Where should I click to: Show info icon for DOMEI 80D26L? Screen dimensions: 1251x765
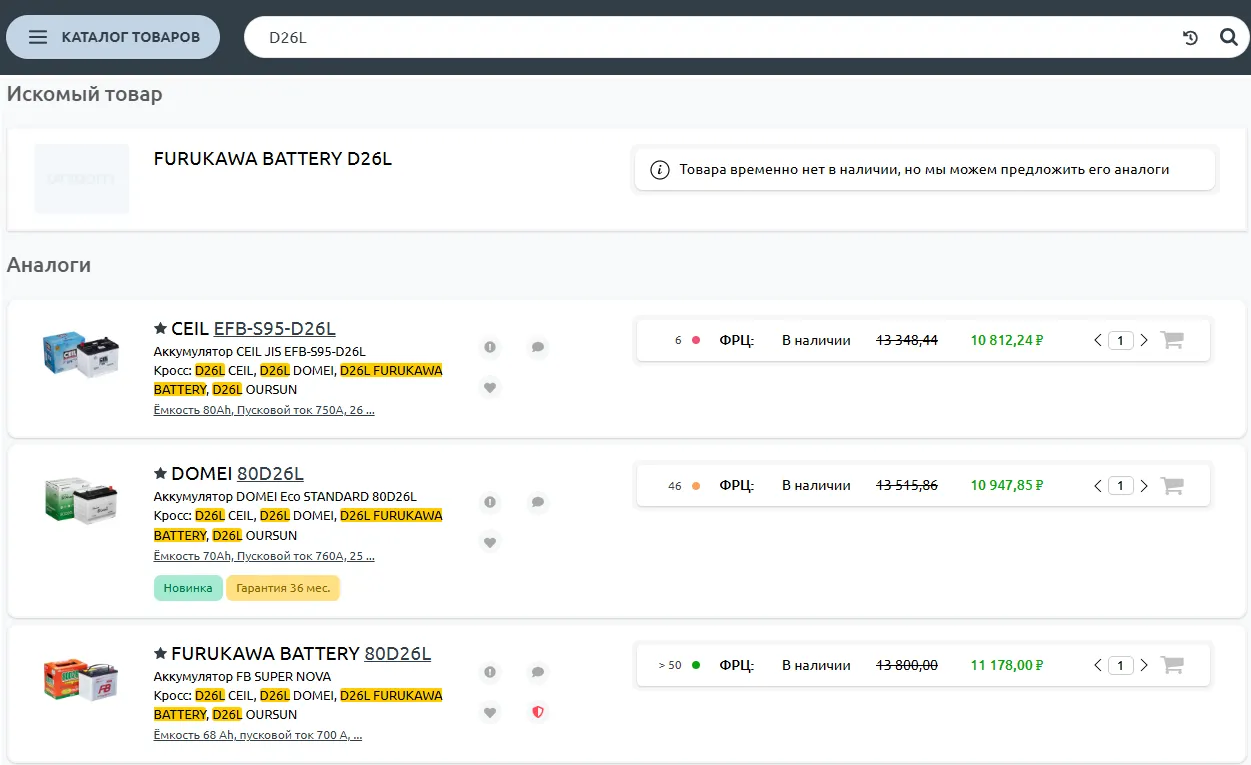tap(490, 502)
